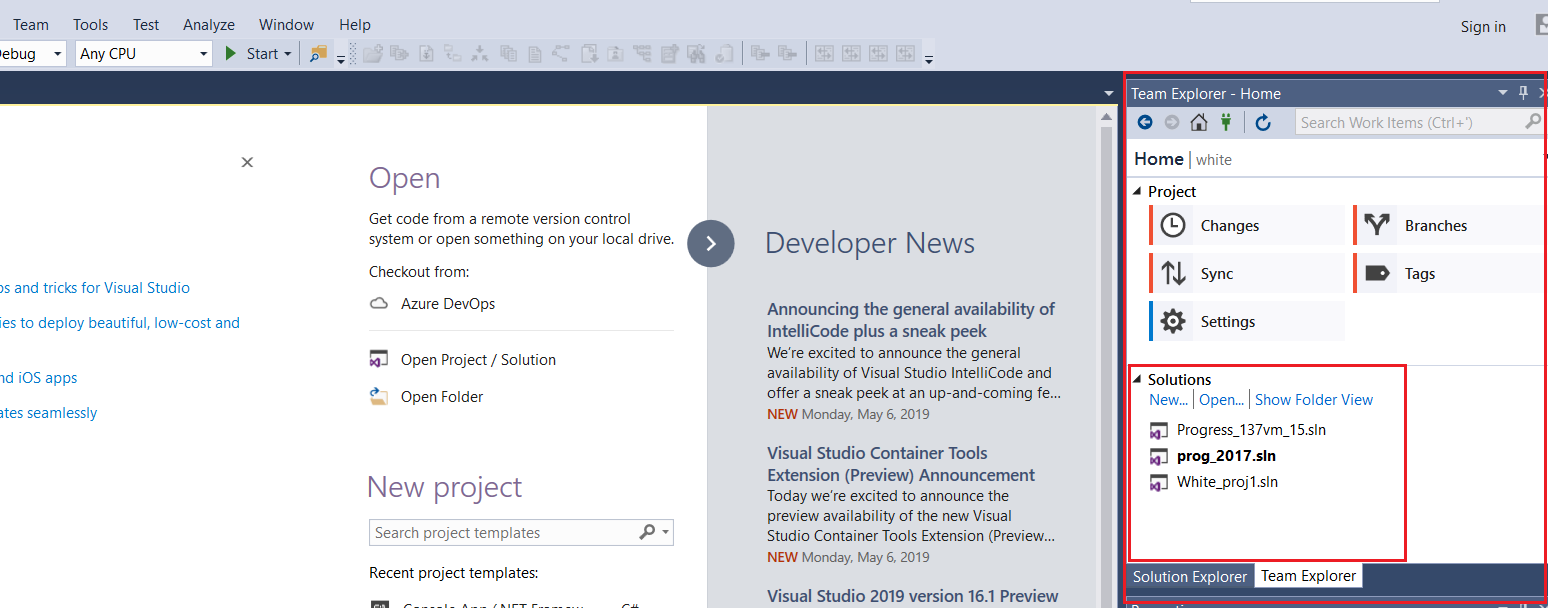The image size is (1548, 608).
Task: Click the green Manage Connections plug icon
Action: click(x=1226, y=122)
